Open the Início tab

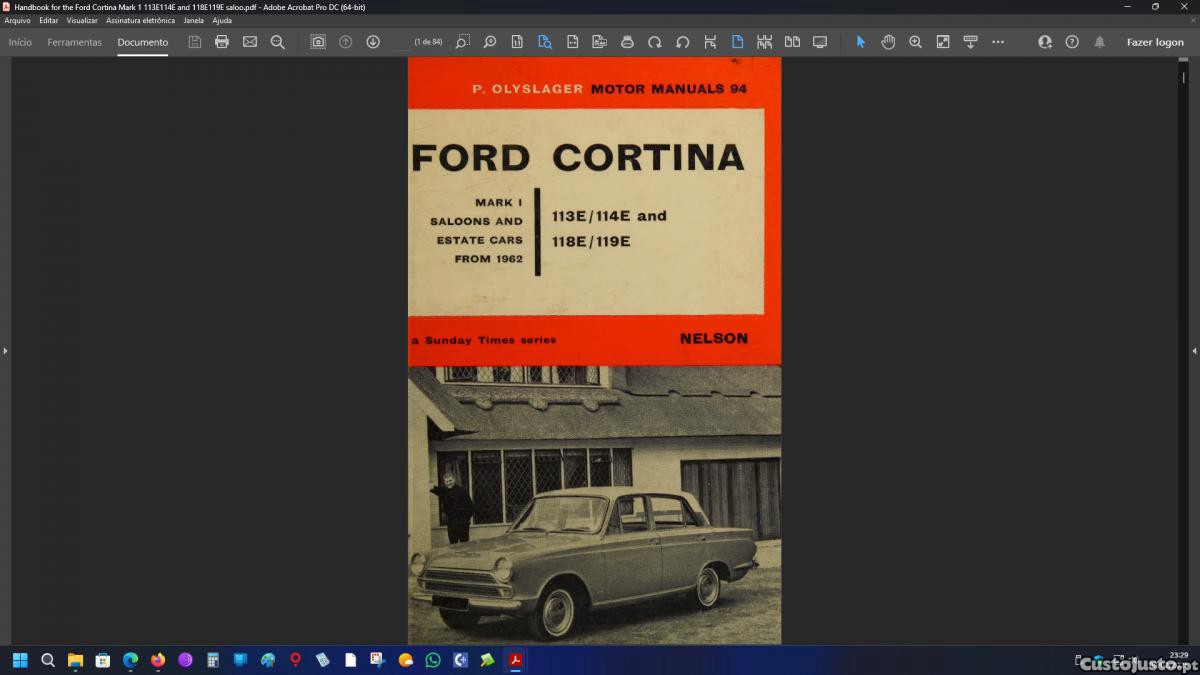[x=20, y=42]
